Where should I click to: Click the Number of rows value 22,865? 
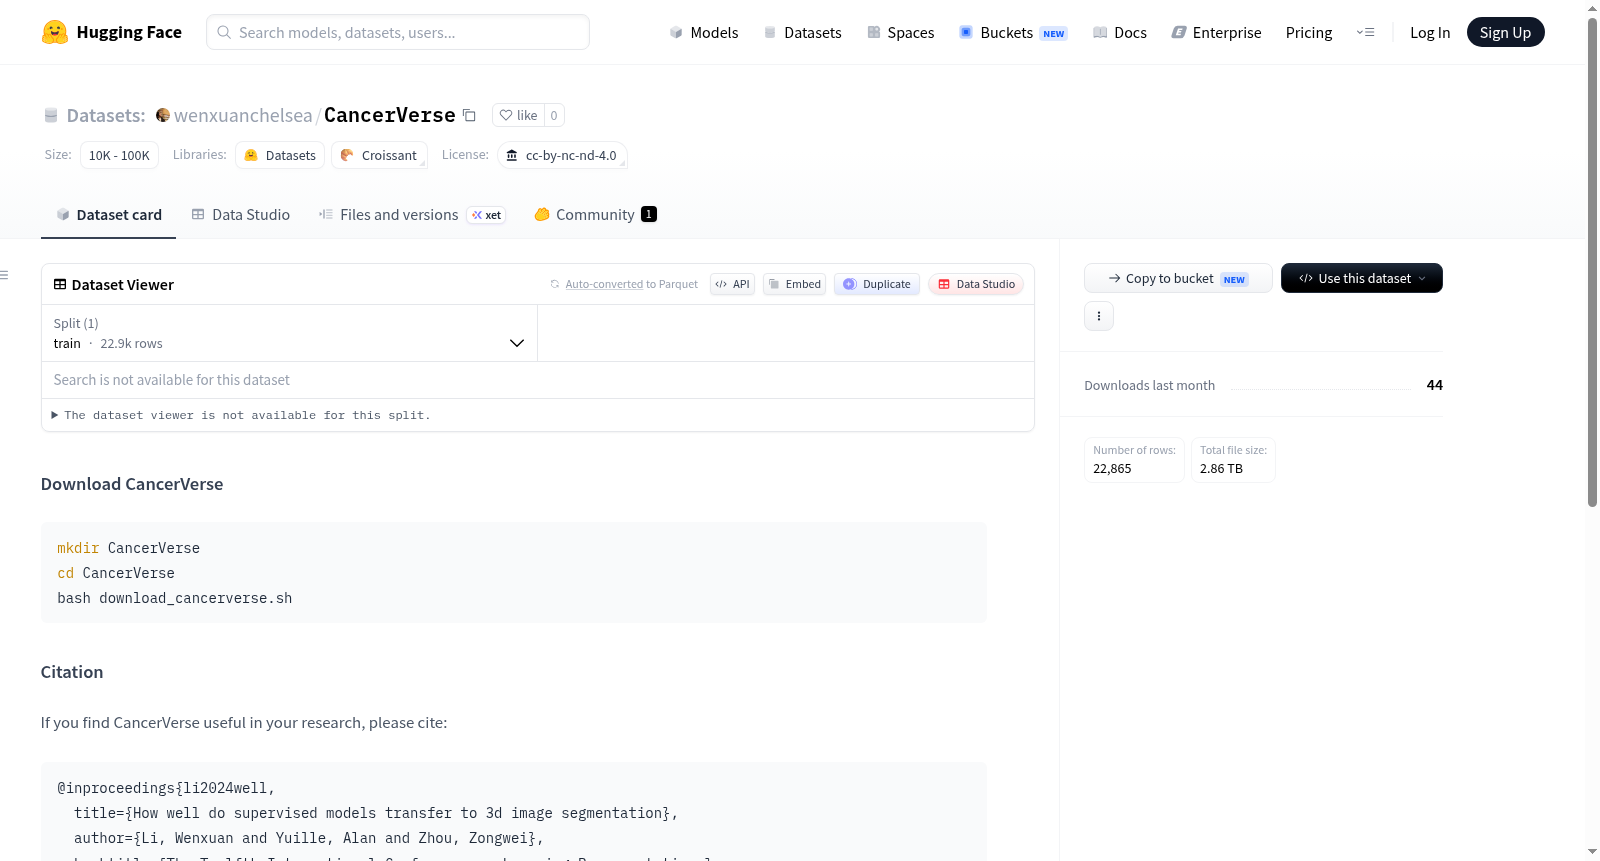coord(1112,468)
